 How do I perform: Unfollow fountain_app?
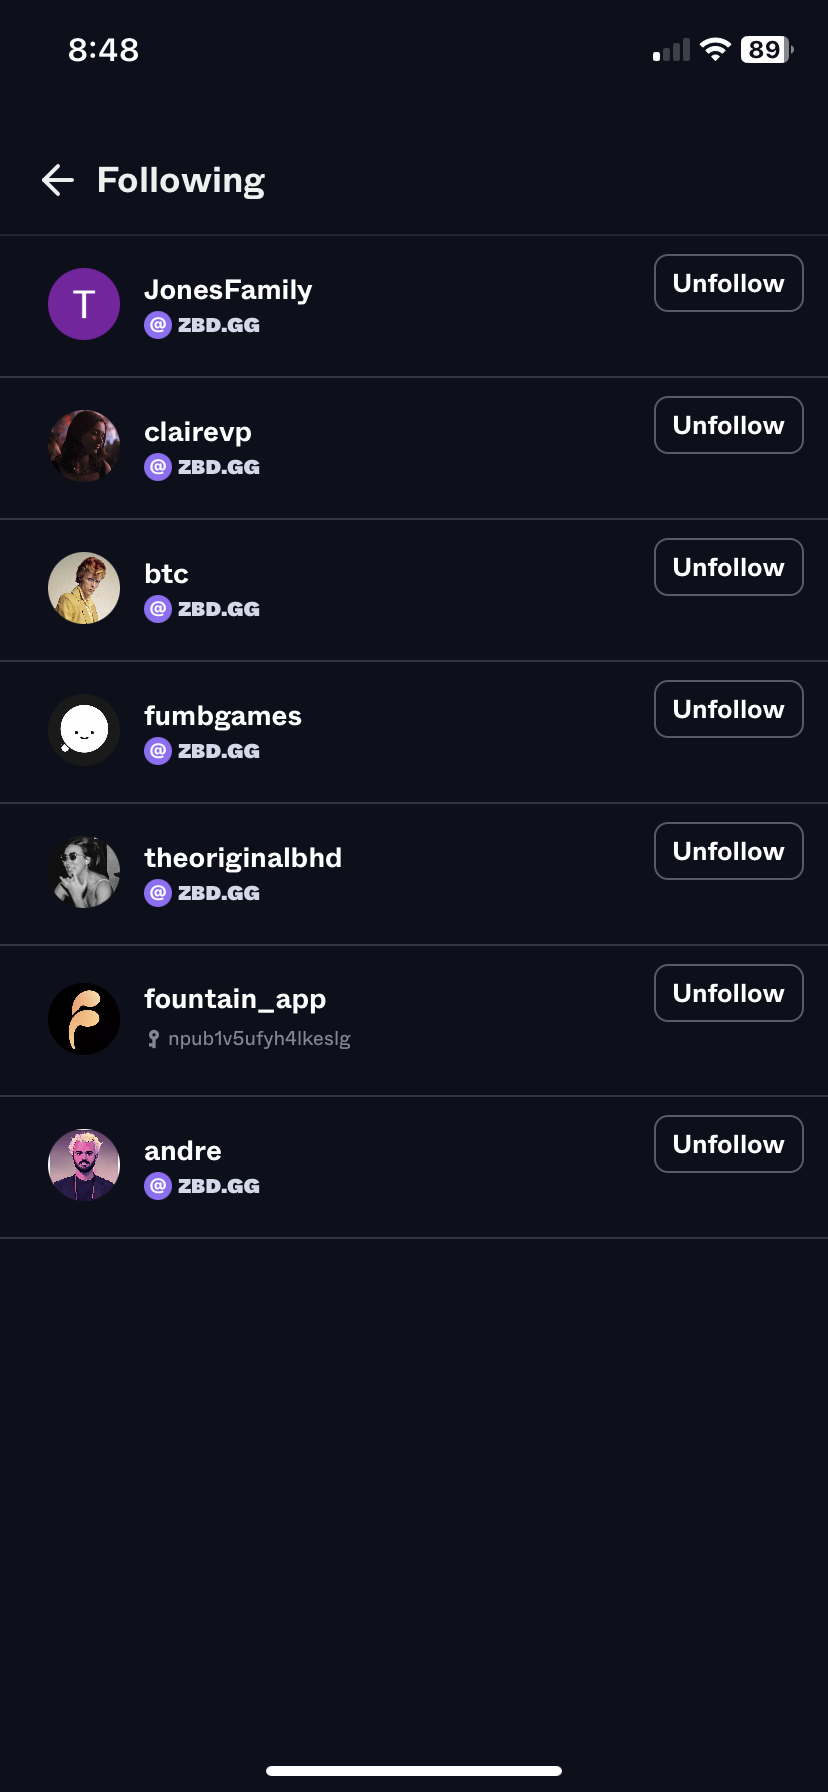(728, 994)
